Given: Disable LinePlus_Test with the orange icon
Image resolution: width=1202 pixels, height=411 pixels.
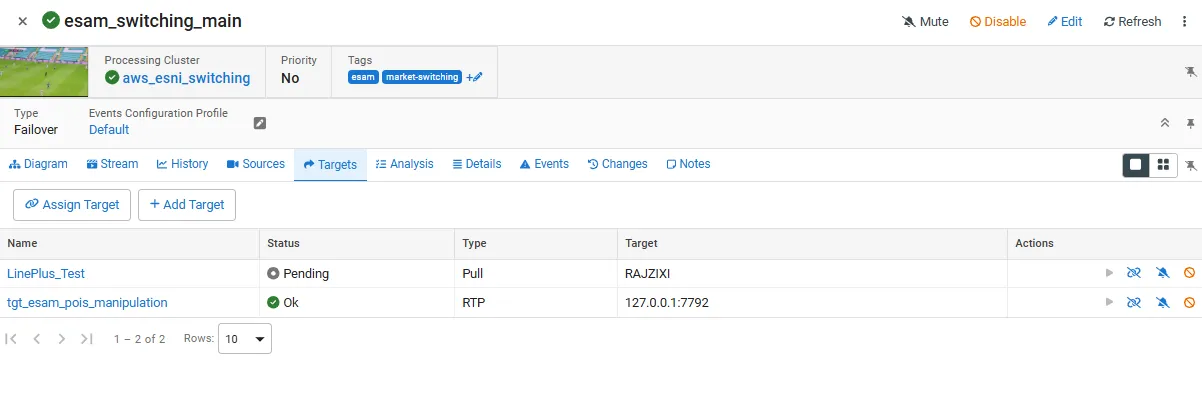Looking at the screenshot, I should pyautogui.click(x=1189, y=273).
